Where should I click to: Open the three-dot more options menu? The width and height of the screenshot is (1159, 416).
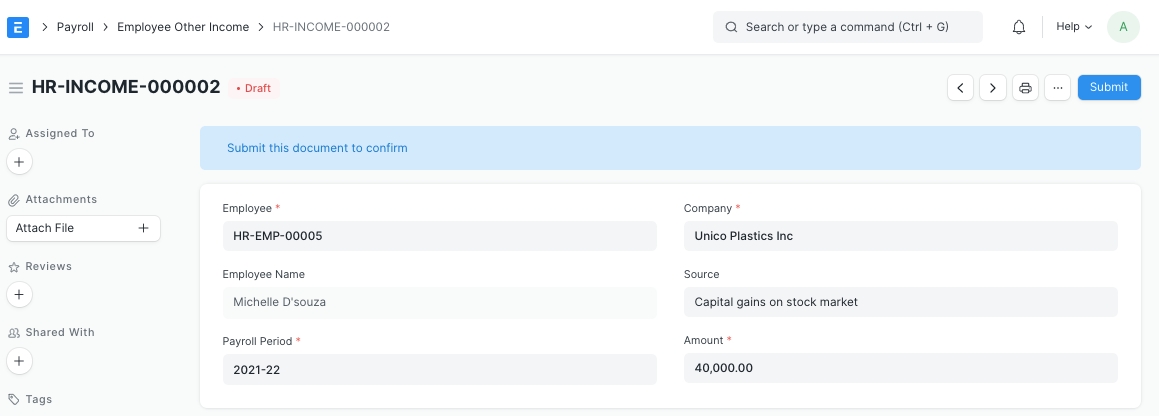(x=1057, y=88)
